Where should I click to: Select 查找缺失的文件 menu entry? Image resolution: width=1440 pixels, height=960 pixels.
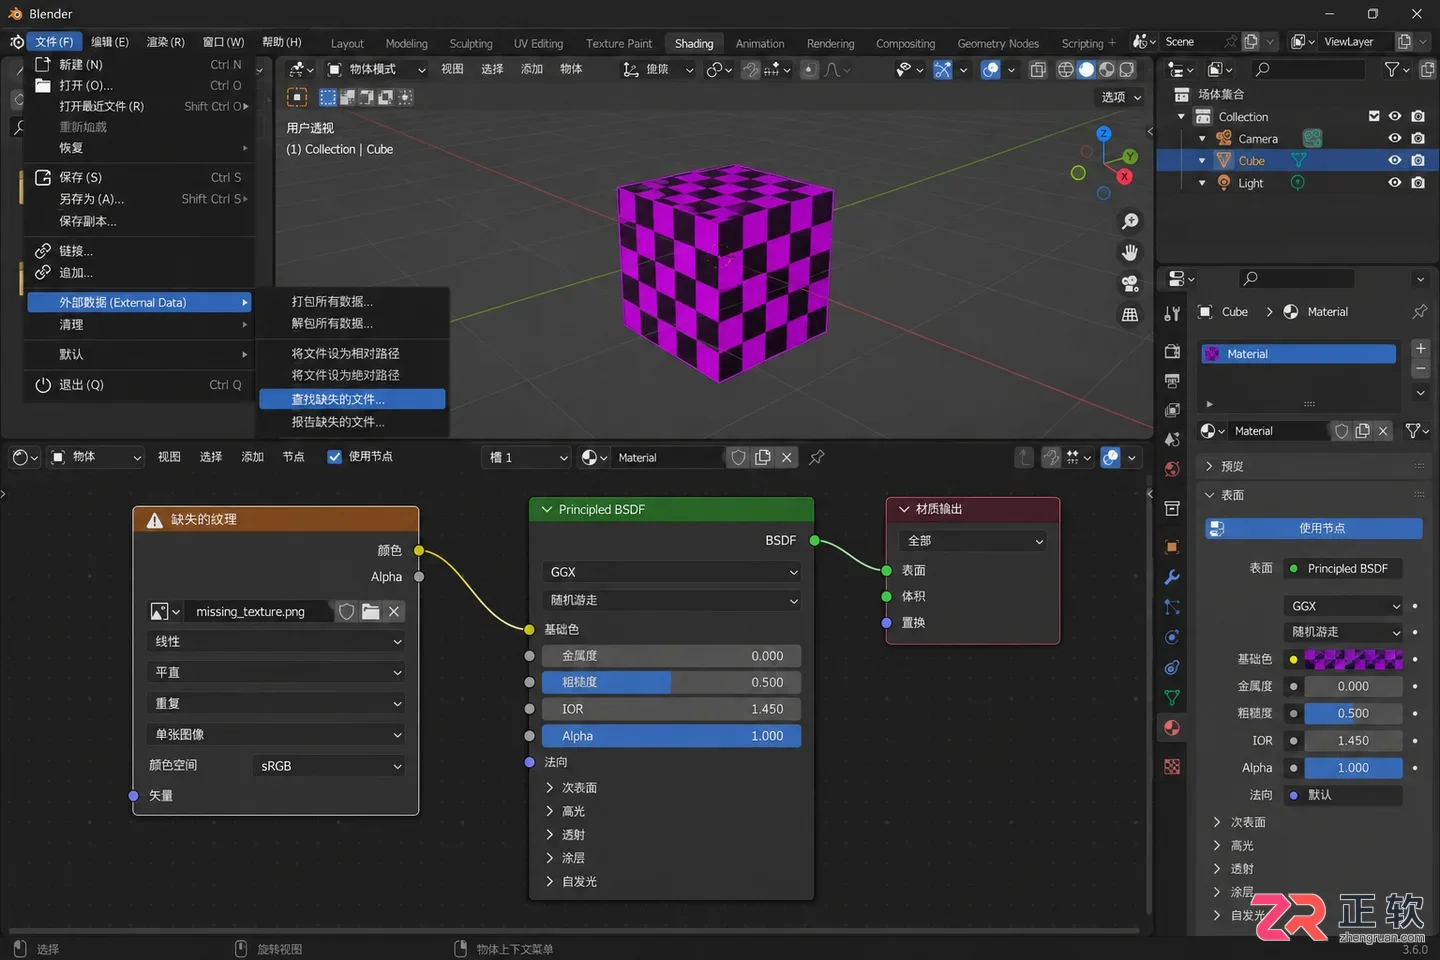click(352, 399)
